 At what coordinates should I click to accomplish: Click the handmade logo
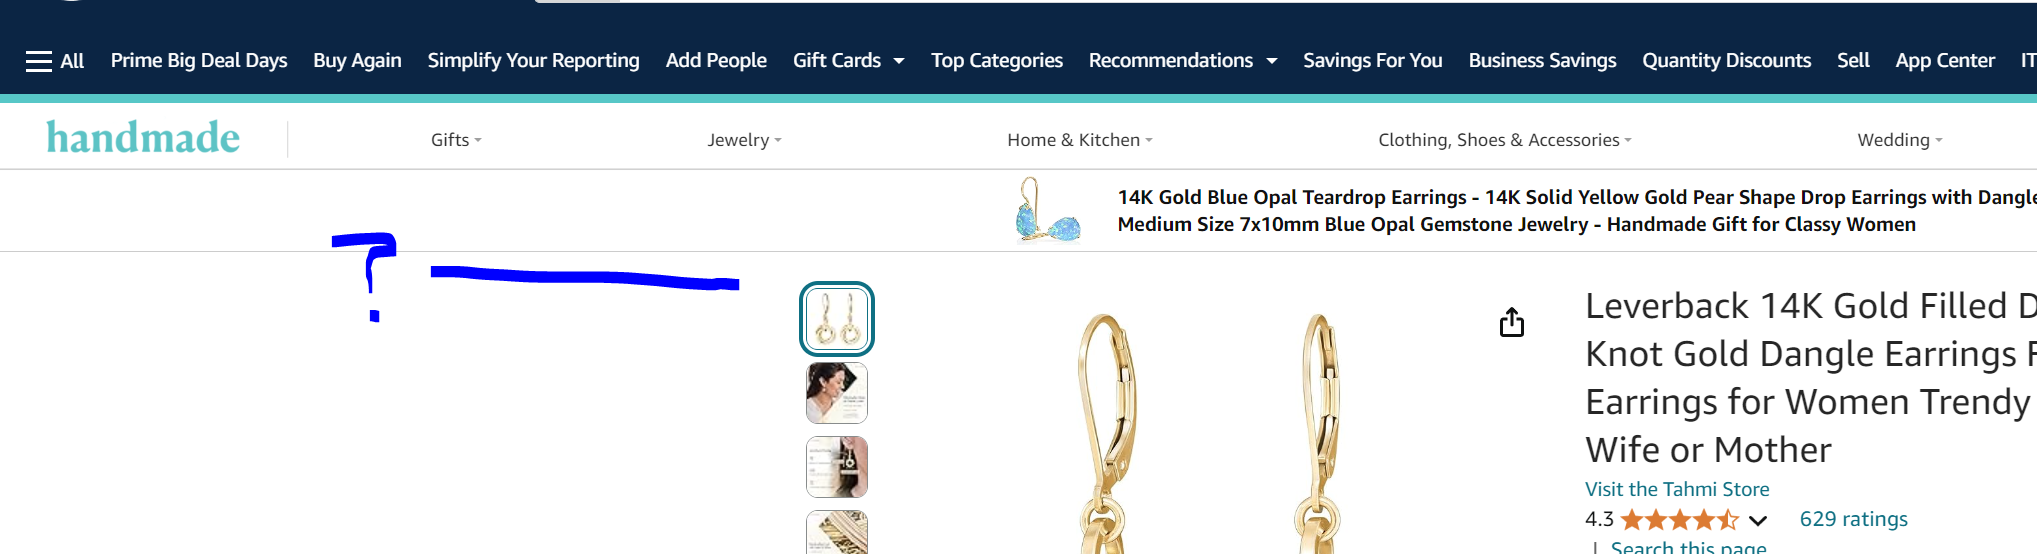(x=143, y=138)
